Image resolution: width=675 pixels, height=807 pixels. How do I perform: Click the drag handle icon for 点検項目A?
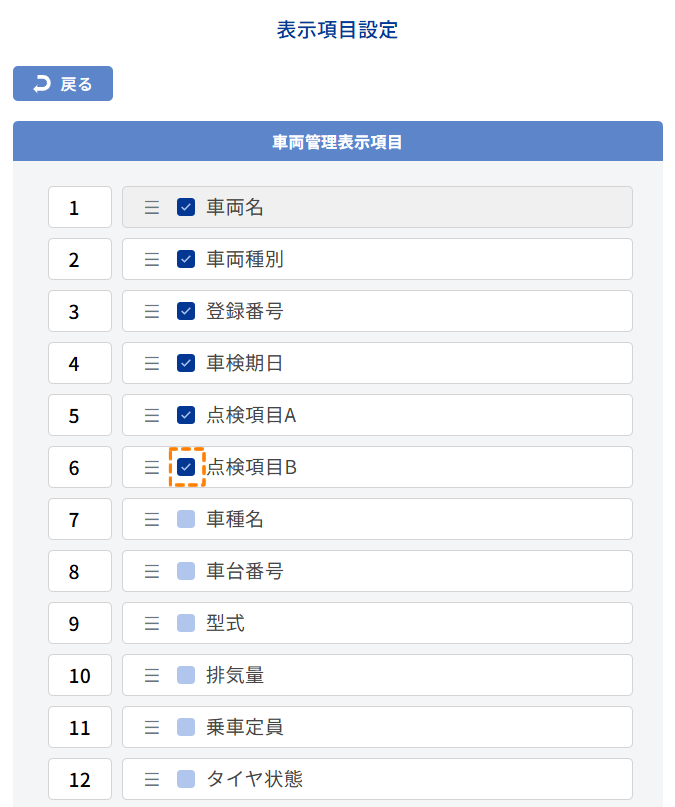152,415
